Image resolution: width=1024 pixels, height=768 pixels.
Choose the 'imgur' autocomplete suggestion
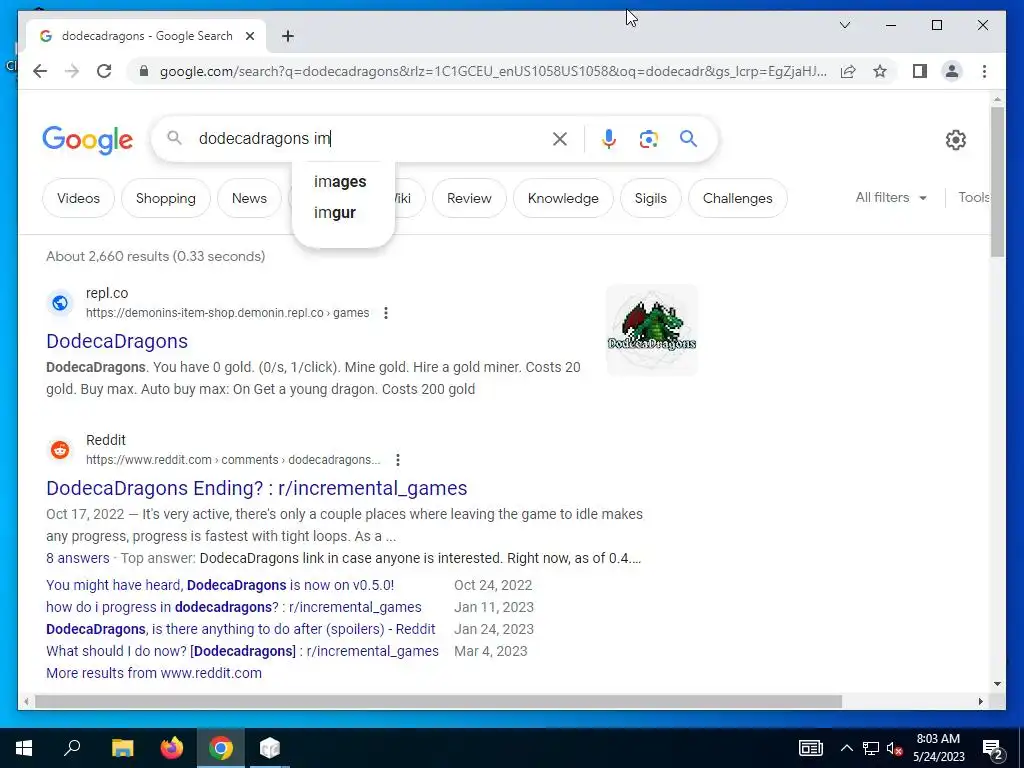[335, 213]
